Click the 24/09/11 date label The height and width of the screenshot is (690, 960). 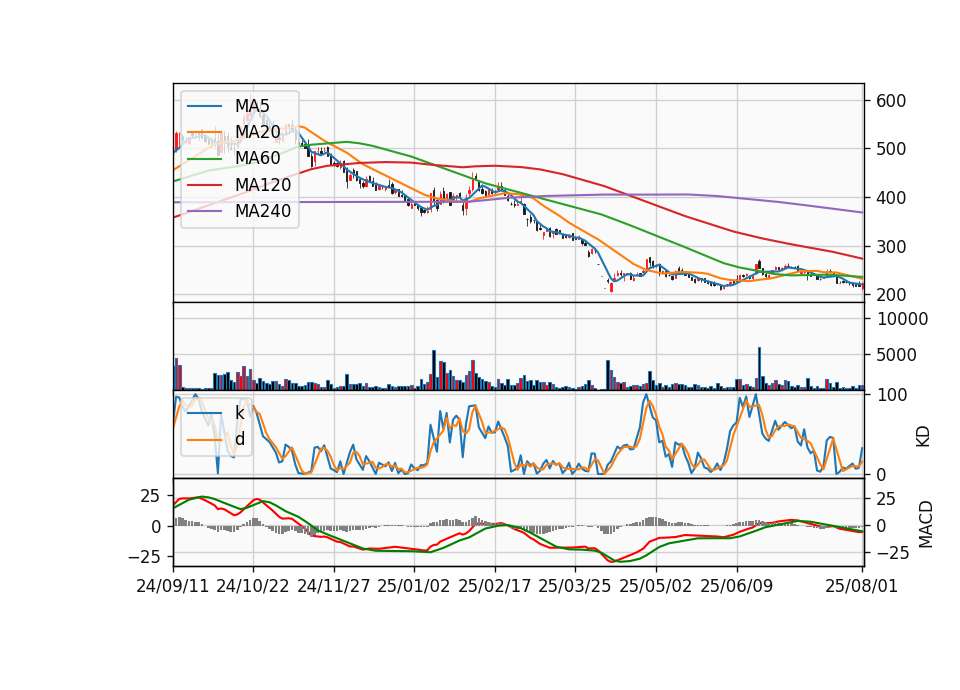pyautogui.click(x=173, y=586)
